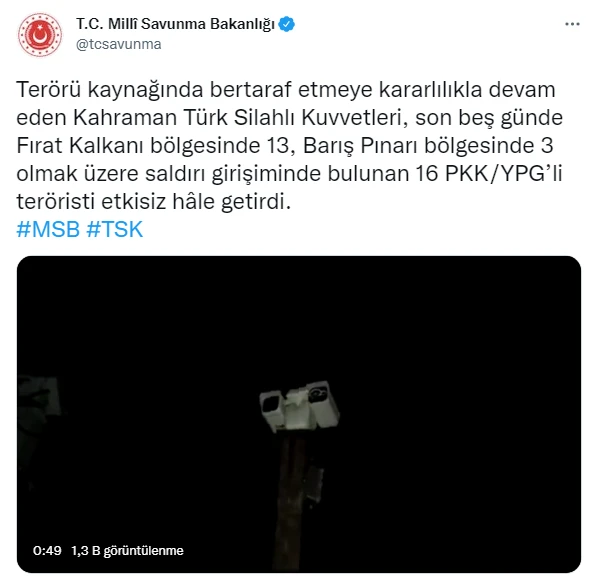This screenshot has height=579, width=598.
Task: Open the #TSK hashtag
Action: click(x=114, y=229)
